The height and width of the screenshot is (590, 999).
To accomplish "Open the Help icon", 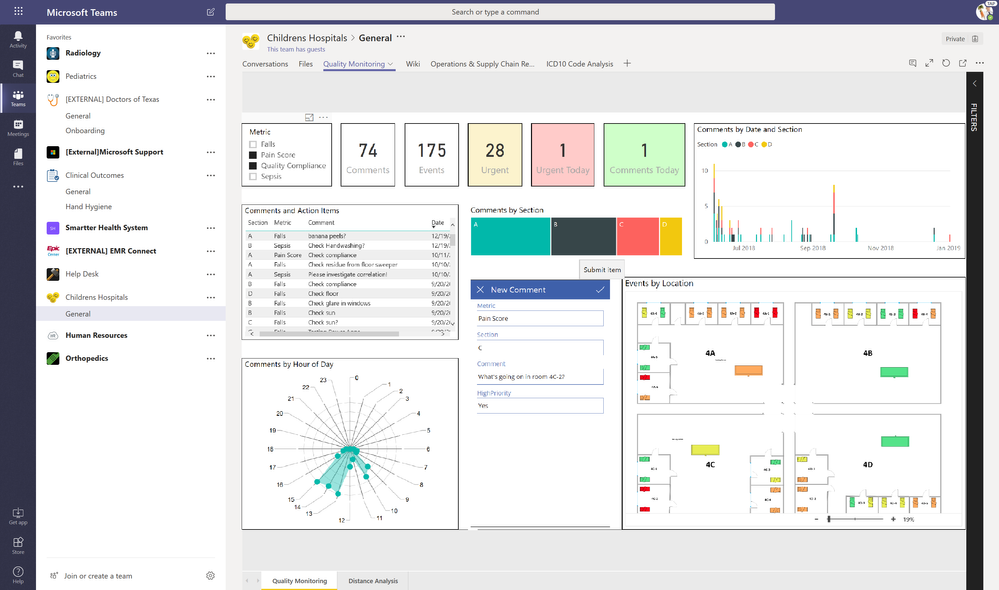I will [x=18, y=575].
